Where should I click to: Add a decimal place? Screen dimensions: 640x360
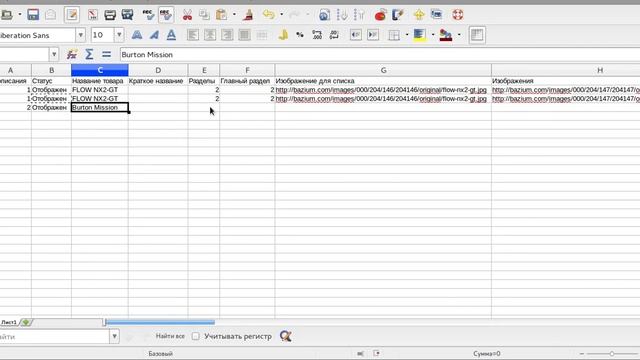[x=317, y=35]
